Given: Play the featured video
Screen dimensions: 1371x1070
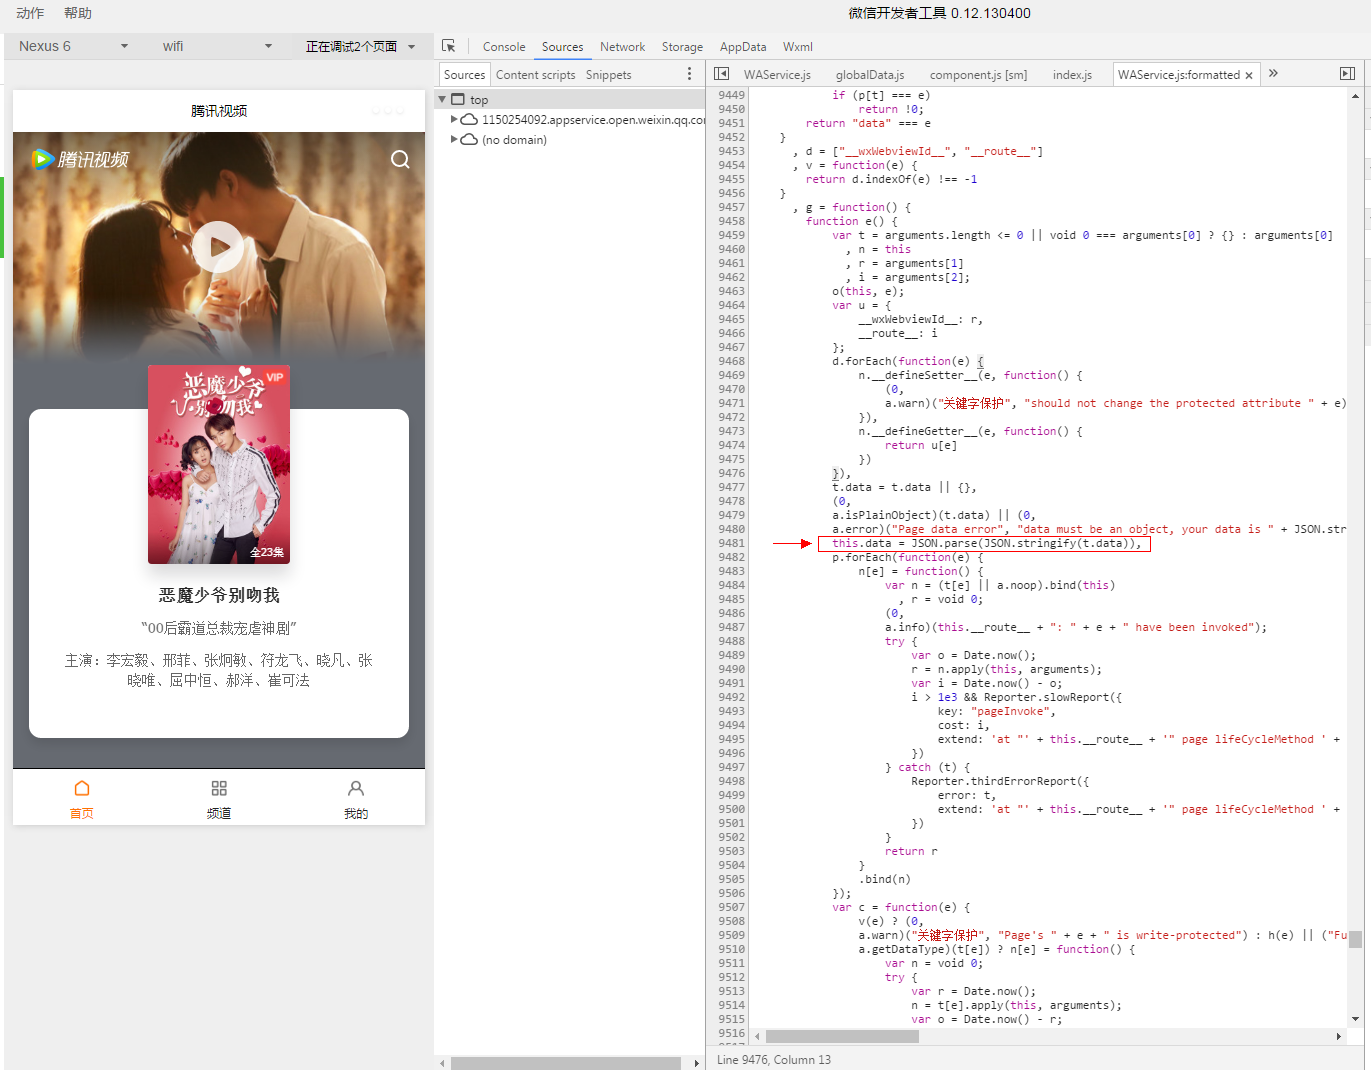Looking at the screenshot, I should 219,247.
